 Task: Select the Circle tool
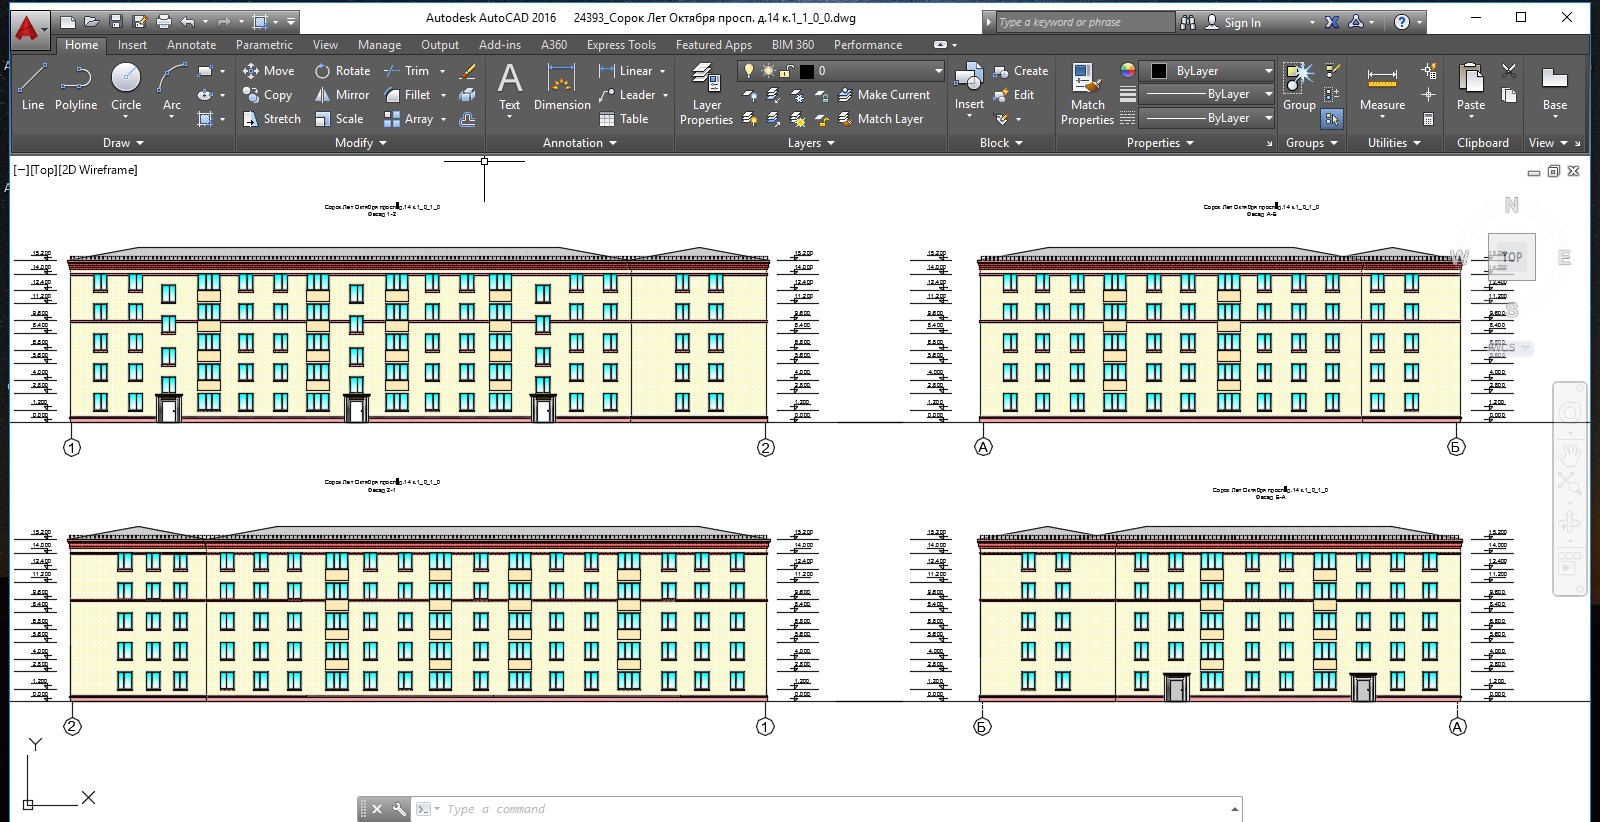(126, 87)
